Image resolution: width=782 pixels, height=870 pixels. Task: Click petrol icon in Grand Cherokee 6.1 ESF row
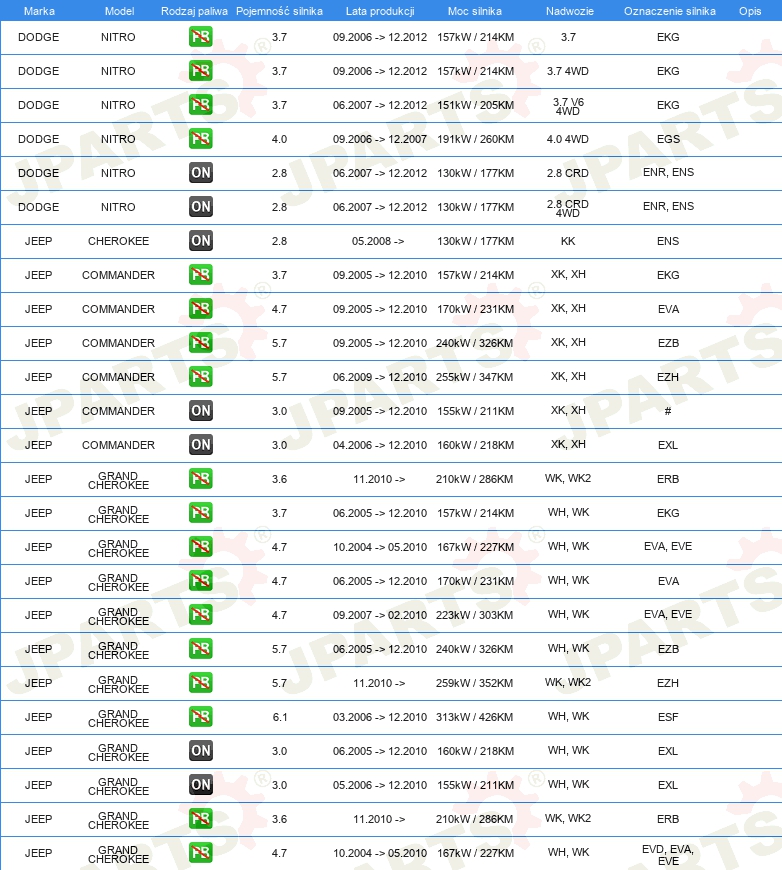(200, 717)
